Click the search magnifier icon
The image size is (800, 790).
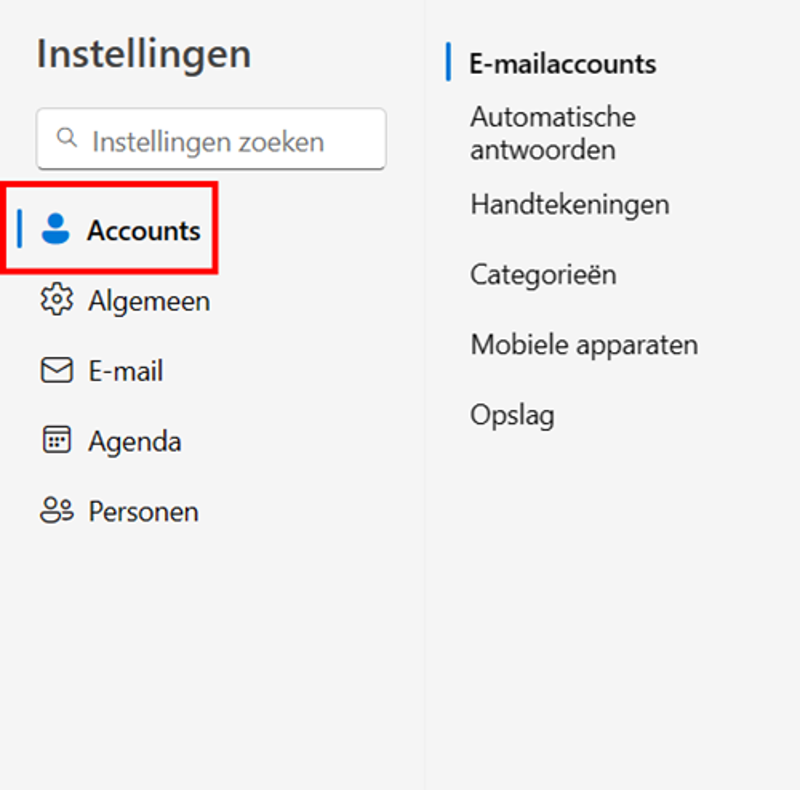[x=67, y=138]
